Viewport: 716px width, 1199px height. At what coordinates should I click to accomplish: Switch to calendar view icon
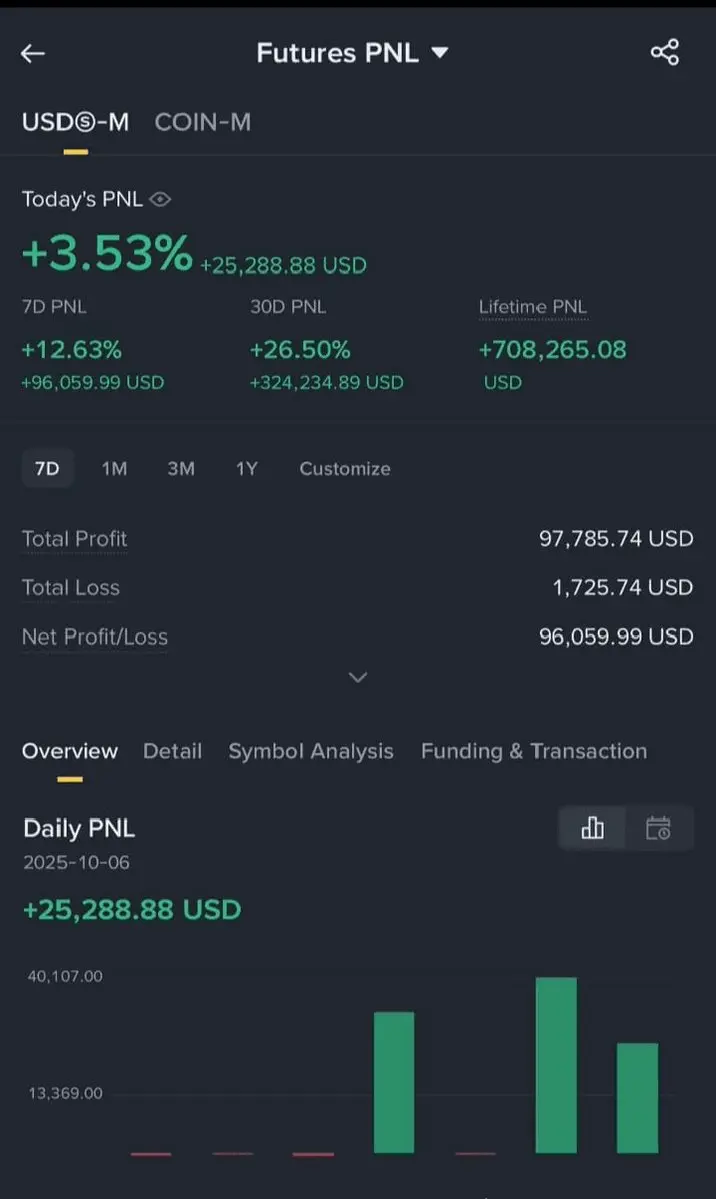click(x=658, y=828)
